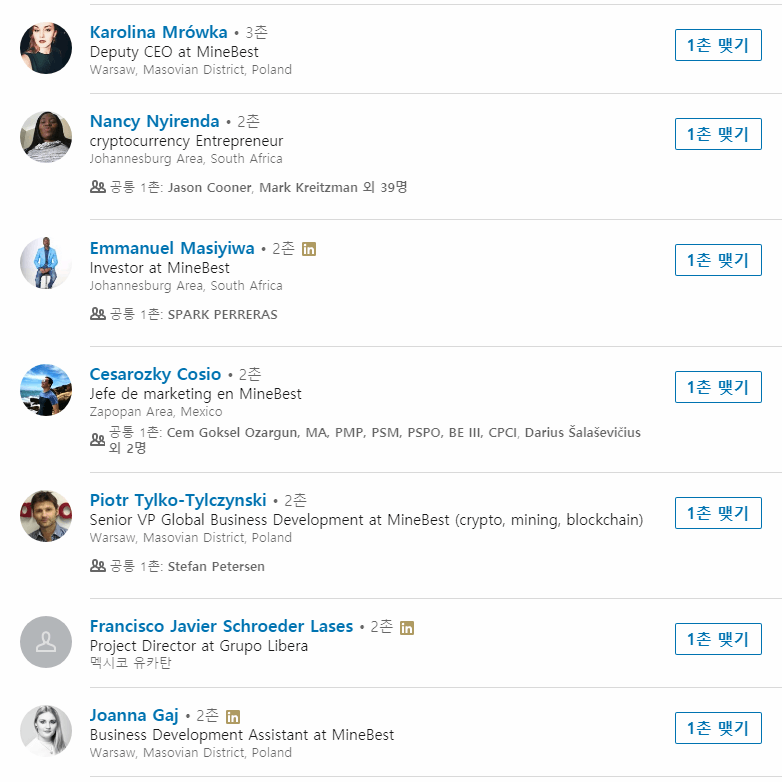Image resolution: width=782 pixels, height=782 pixels.
Task: Click LinkedIn badge icon next to Joanna Gaj
Action: [233, 717]
